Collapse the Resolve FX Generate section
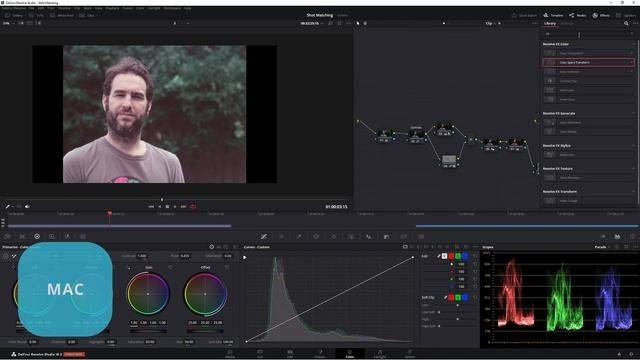Screen dimensions: 640x360 tap(633, 113)
